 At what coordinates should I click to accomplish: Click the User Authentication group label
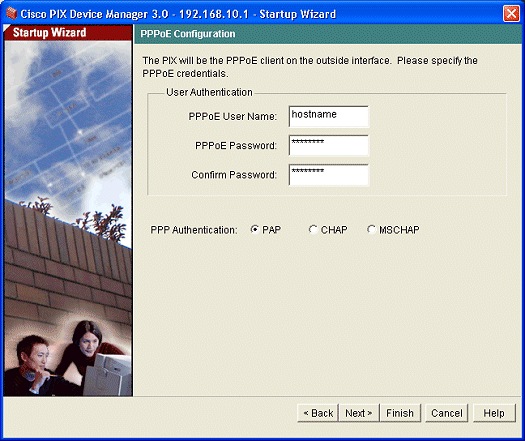click(x=209, y=92)
